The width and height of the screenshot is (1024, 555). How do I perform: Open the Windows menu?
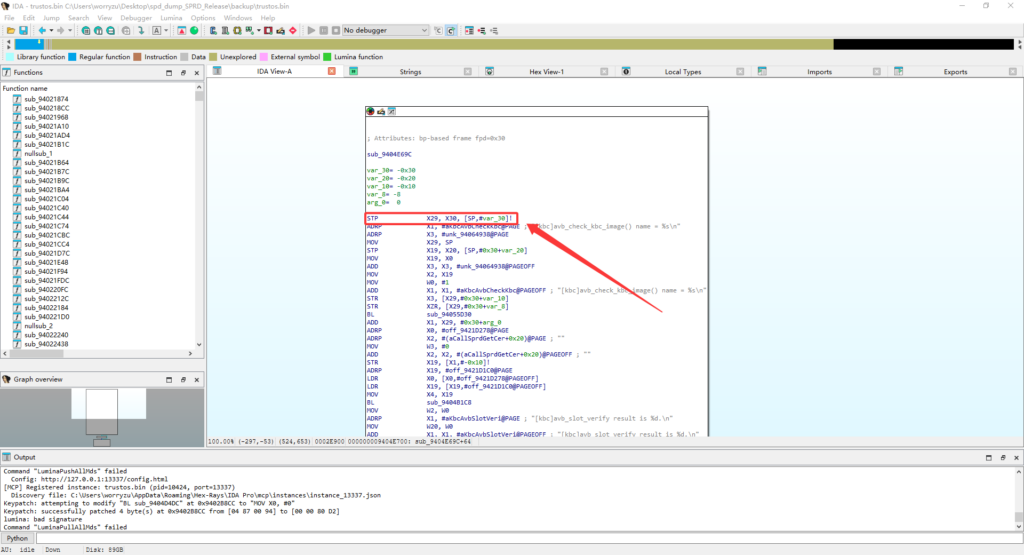[x=238, y=18]
